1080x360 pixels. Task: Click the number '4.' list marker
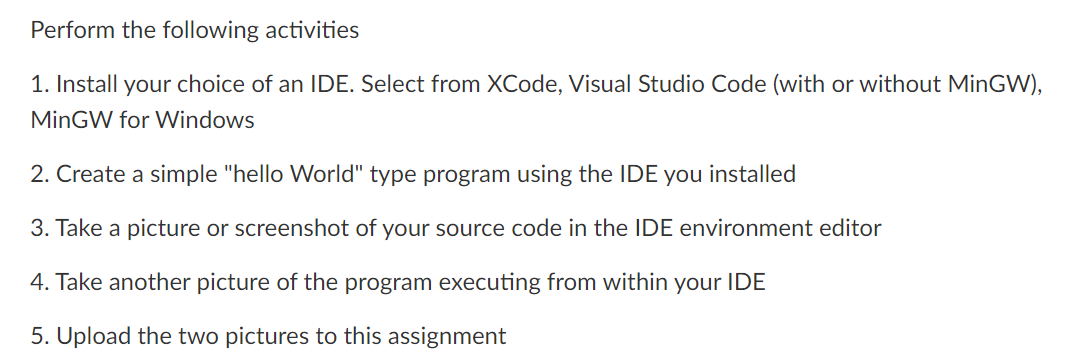[40, 282]
